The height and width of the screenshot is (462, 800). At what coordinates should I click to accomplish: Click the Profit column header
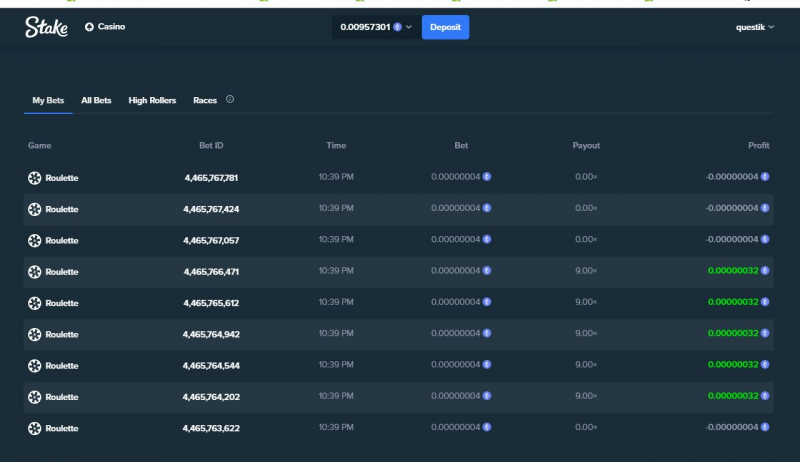click(x=759, y=145)
